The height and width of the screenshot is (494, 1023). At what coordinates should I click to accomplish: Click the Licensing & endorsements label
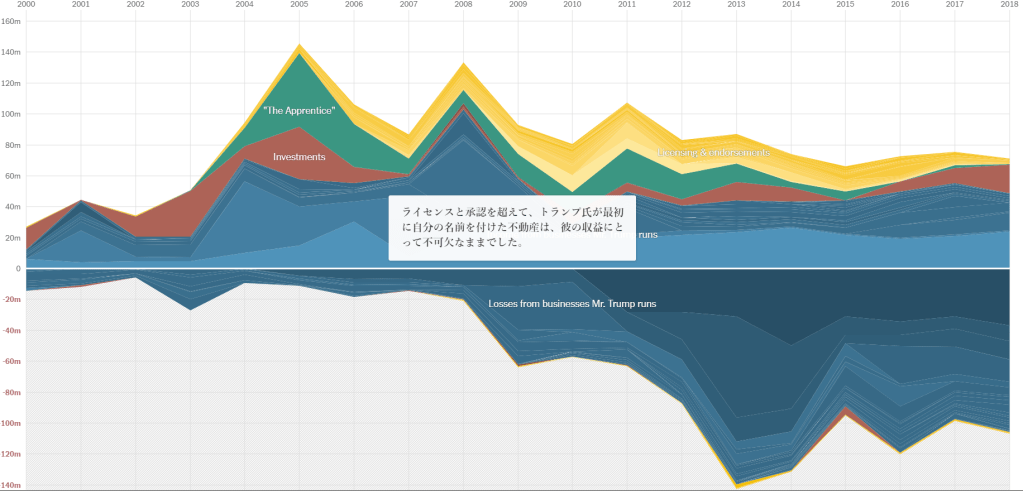click(713, 152)
